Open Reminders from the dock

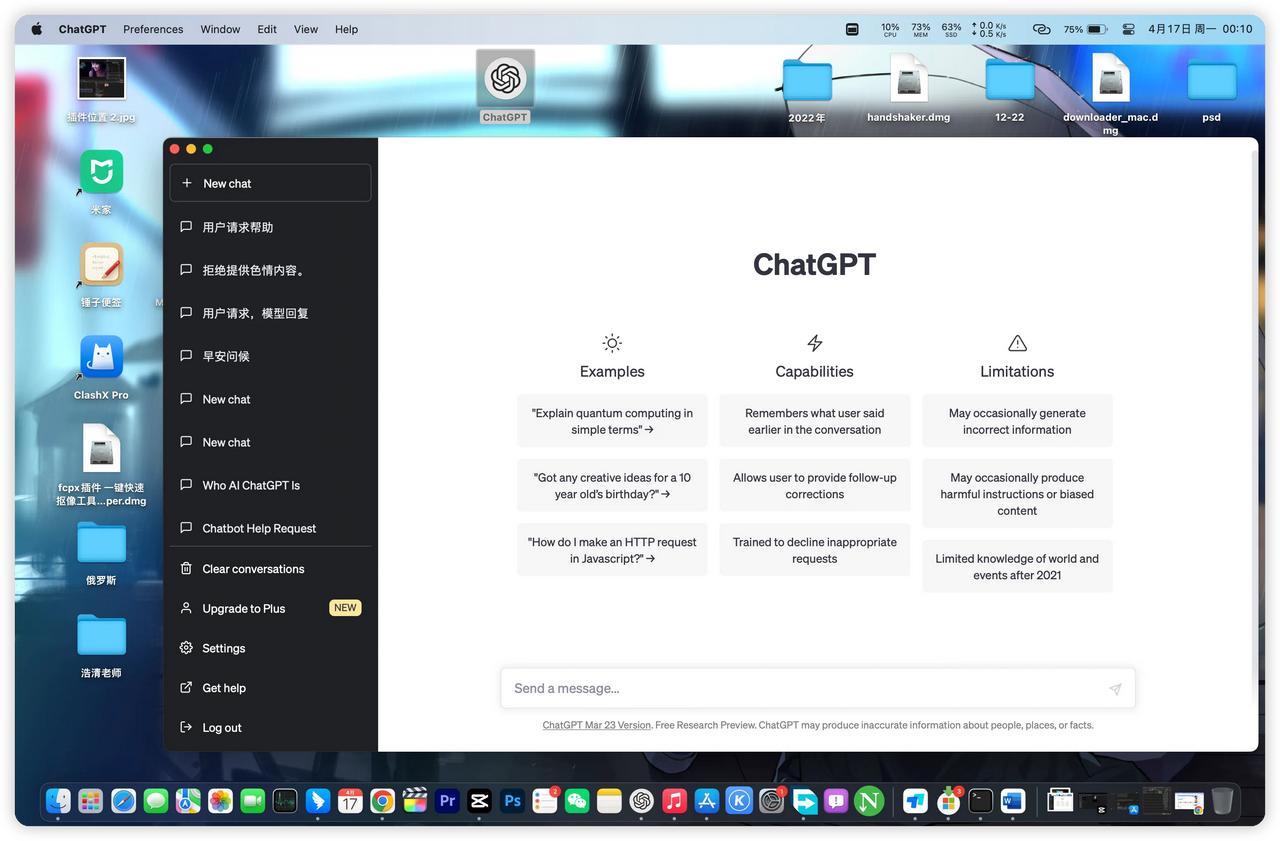(544, 801)
